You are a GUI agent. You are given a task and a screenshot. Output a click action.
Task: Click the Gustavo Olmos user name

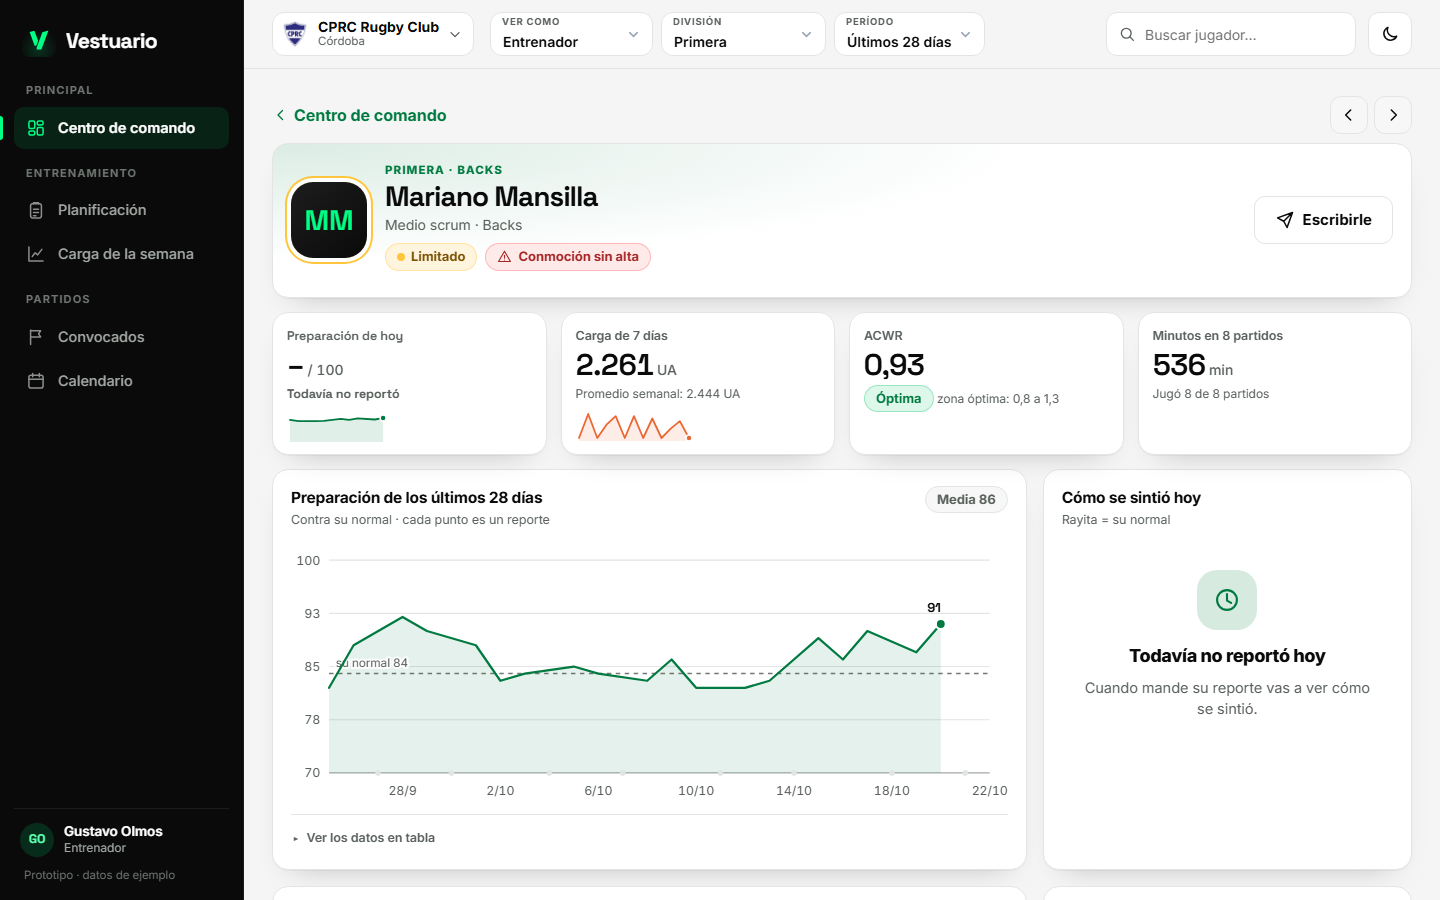tap(113, 831)
